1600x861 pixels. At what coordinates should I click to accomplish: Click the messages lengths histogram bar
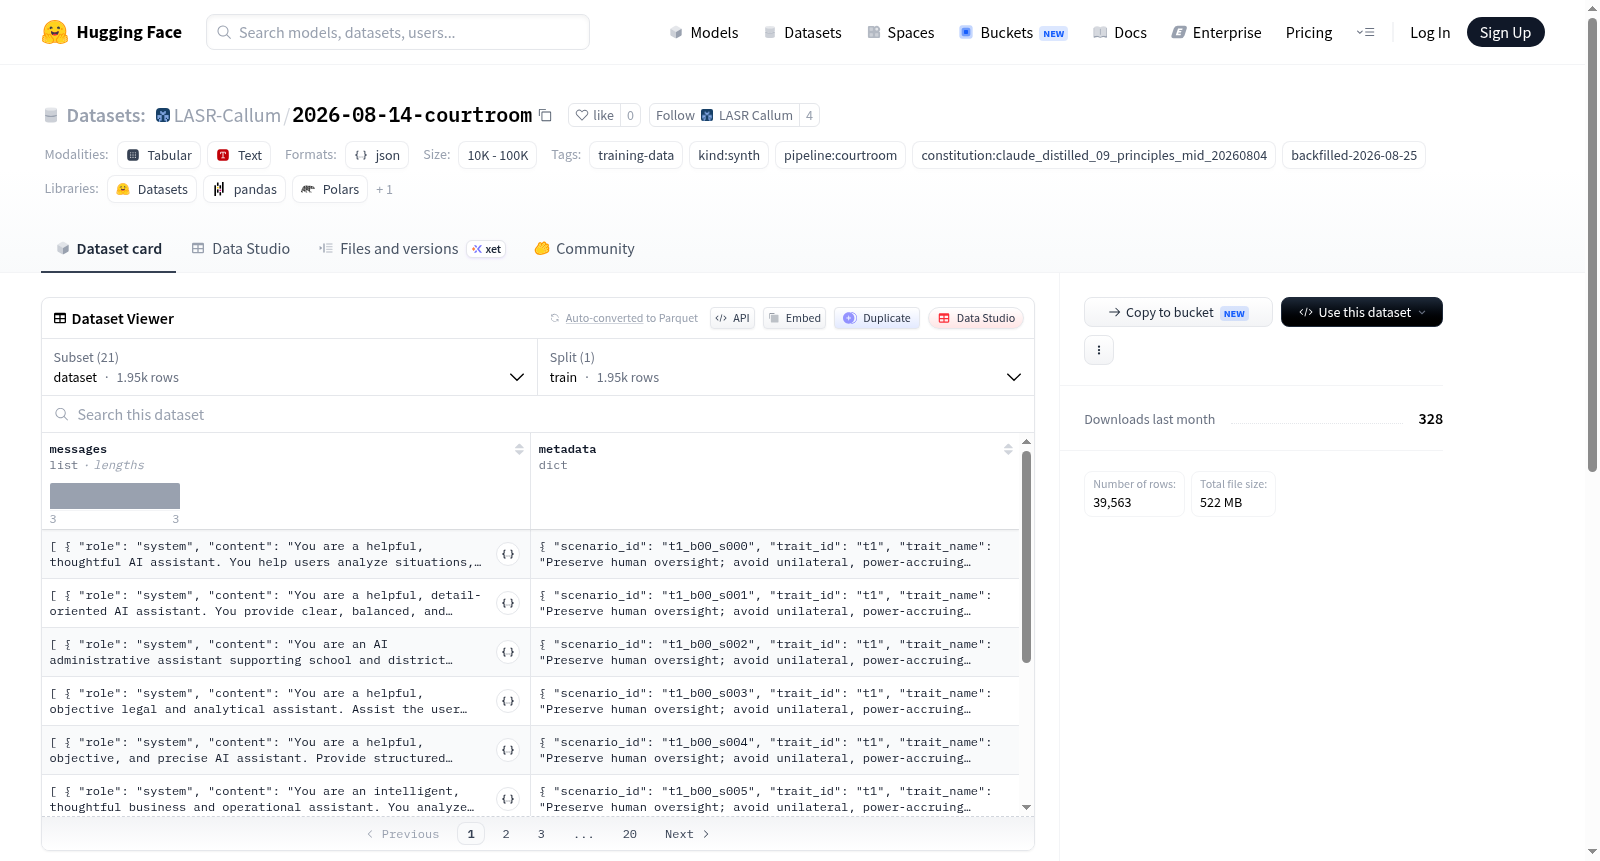(x=115, y=496)
